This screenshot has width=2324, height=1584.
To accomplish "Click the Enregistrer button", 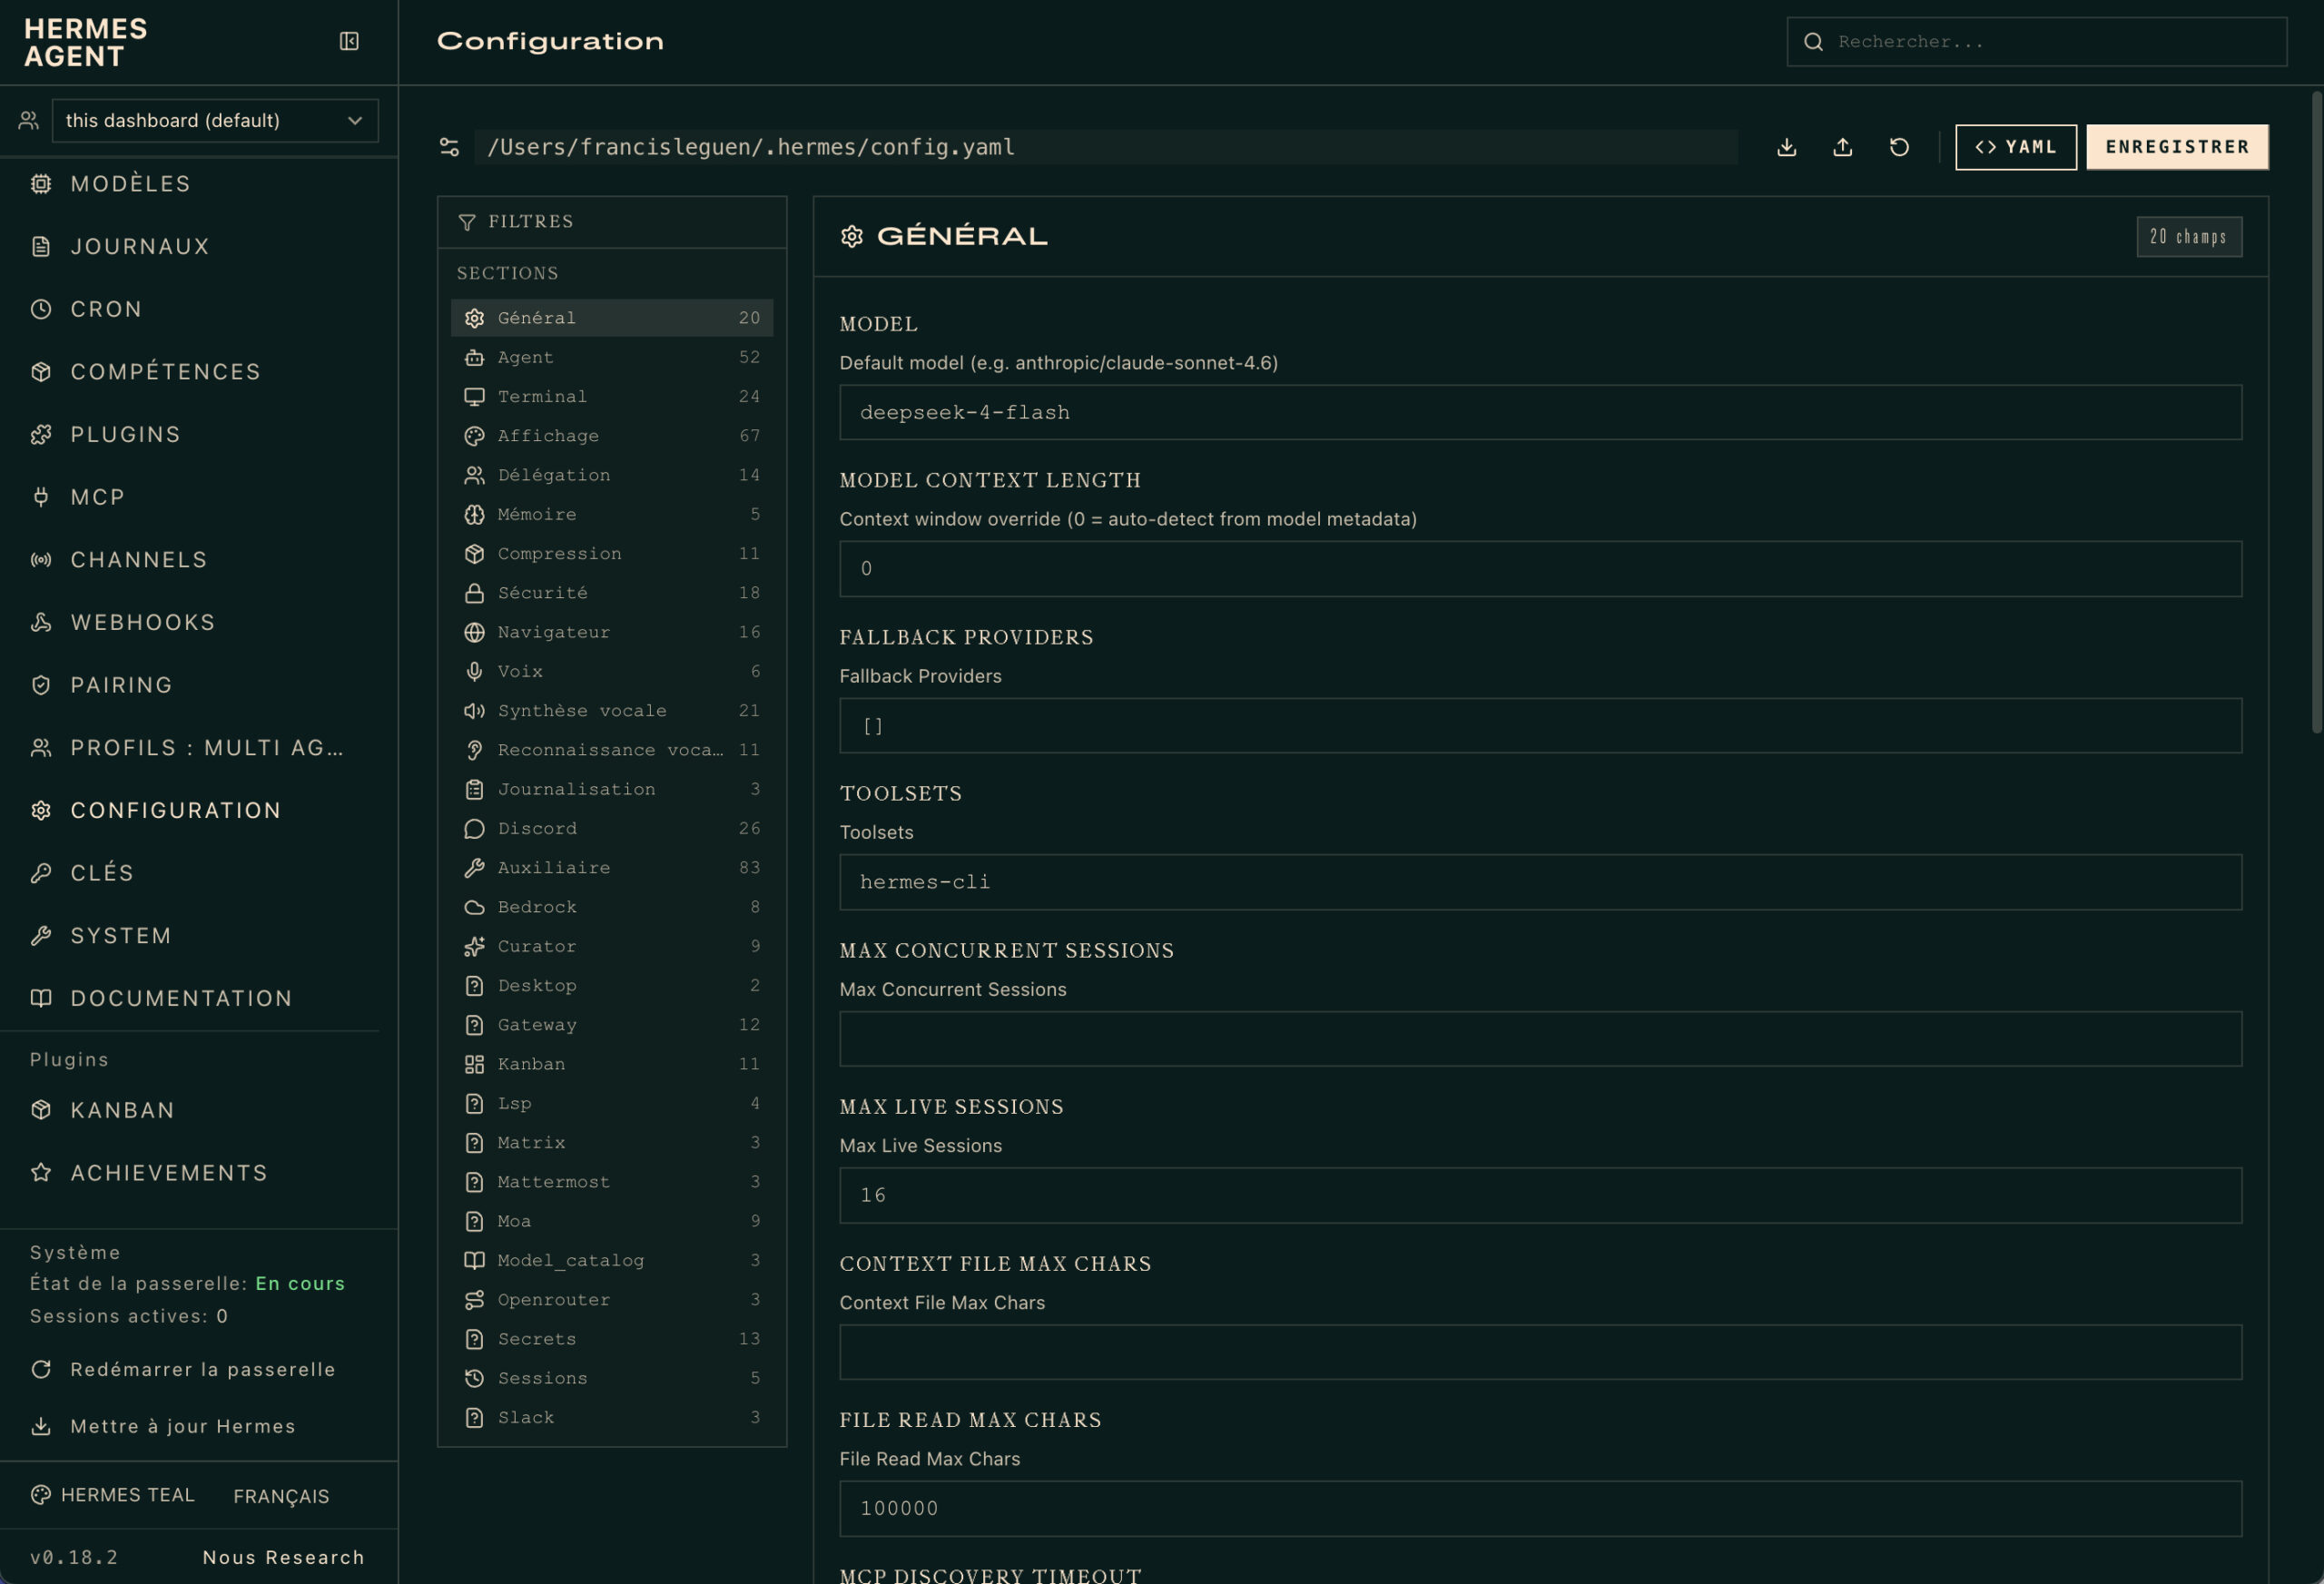I will click(2177, 147).
